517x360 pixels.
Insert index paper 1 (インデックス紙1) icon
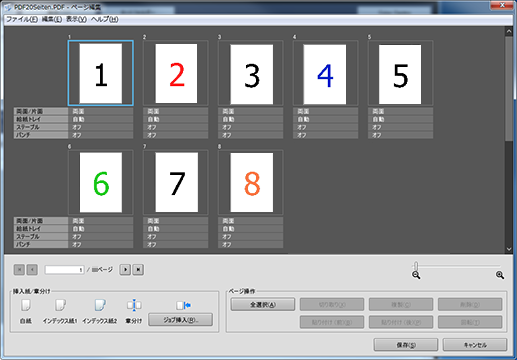tap(60, 305)
